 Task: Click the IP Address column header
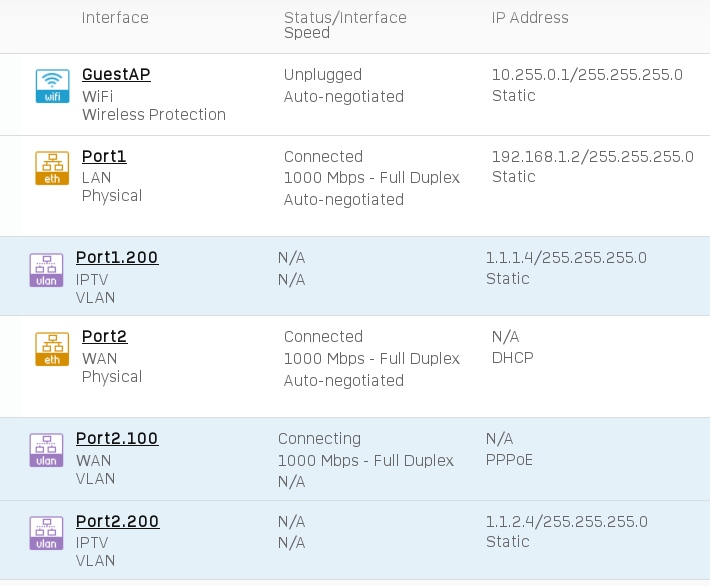pyautogui.click(x=530, y=18)
